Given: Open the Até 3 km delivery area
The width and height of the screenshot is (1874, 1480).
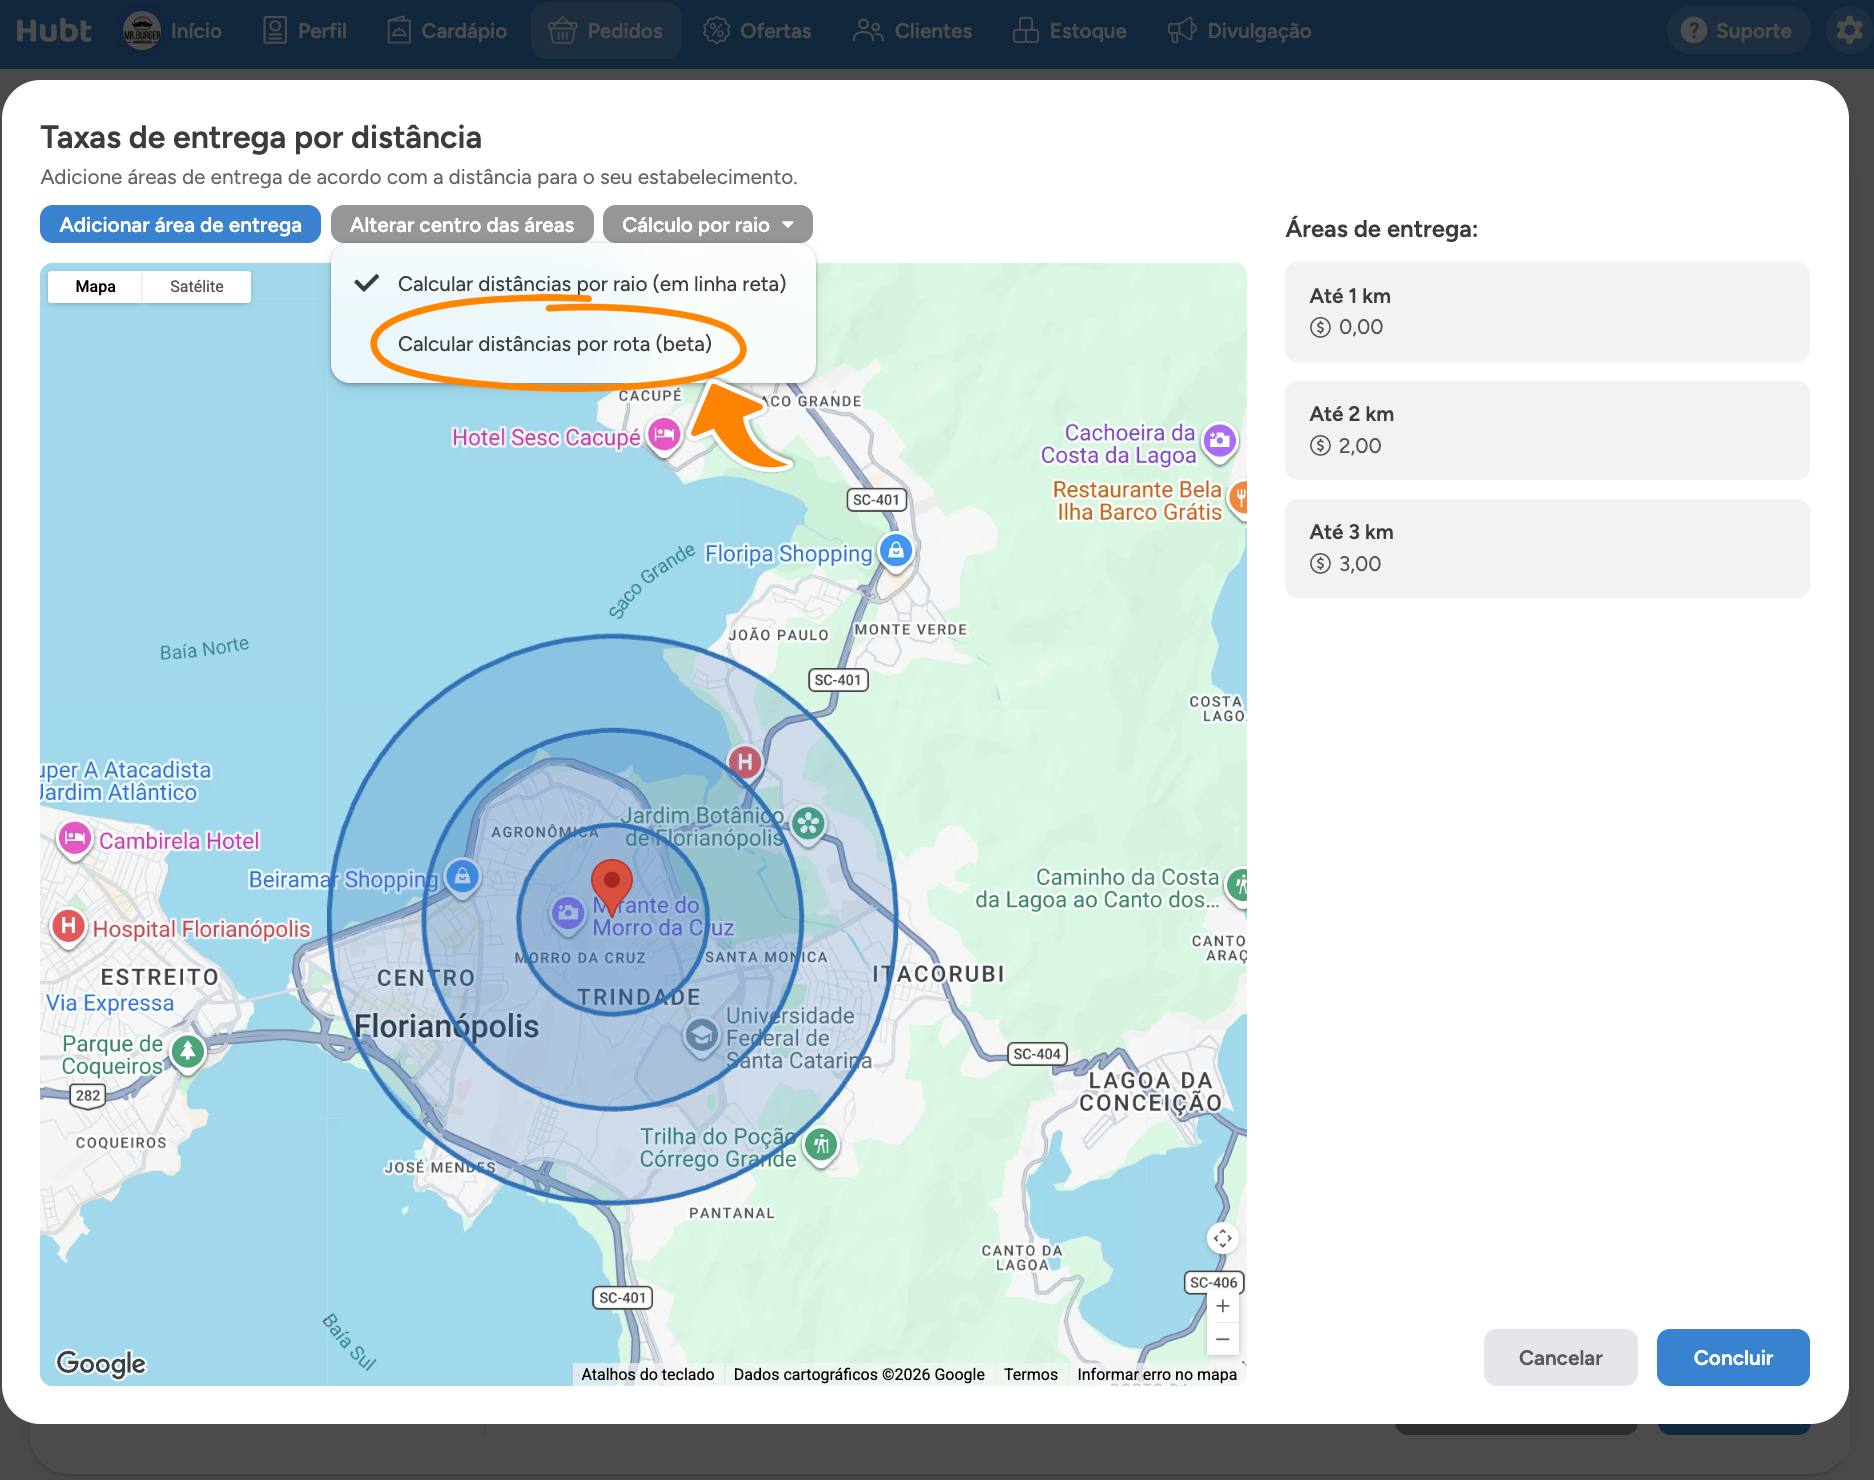Looking at the screenshot, I should click(1547, 548).
